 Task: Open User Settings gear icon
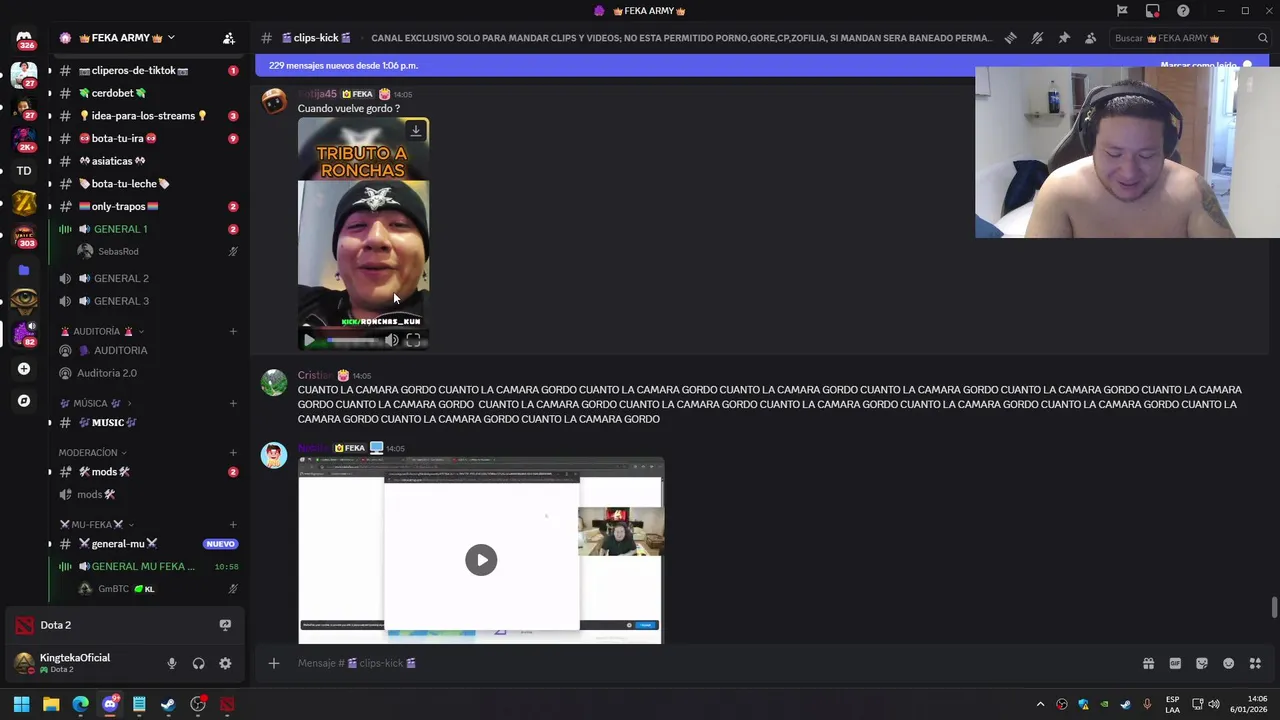[x=225, y=663]
